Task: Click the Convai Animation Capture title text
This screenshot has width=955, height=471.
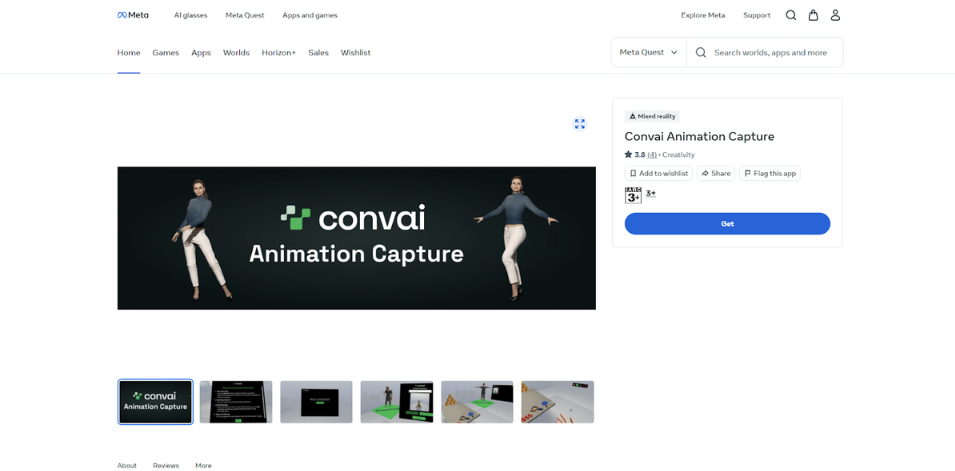Action: 699,136
